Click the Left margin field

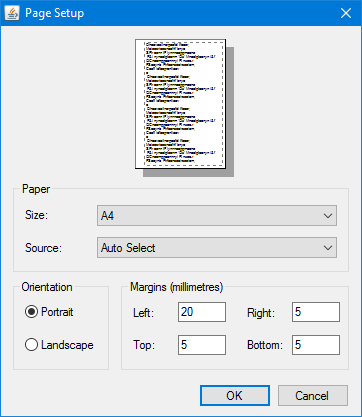coord(202,312)
